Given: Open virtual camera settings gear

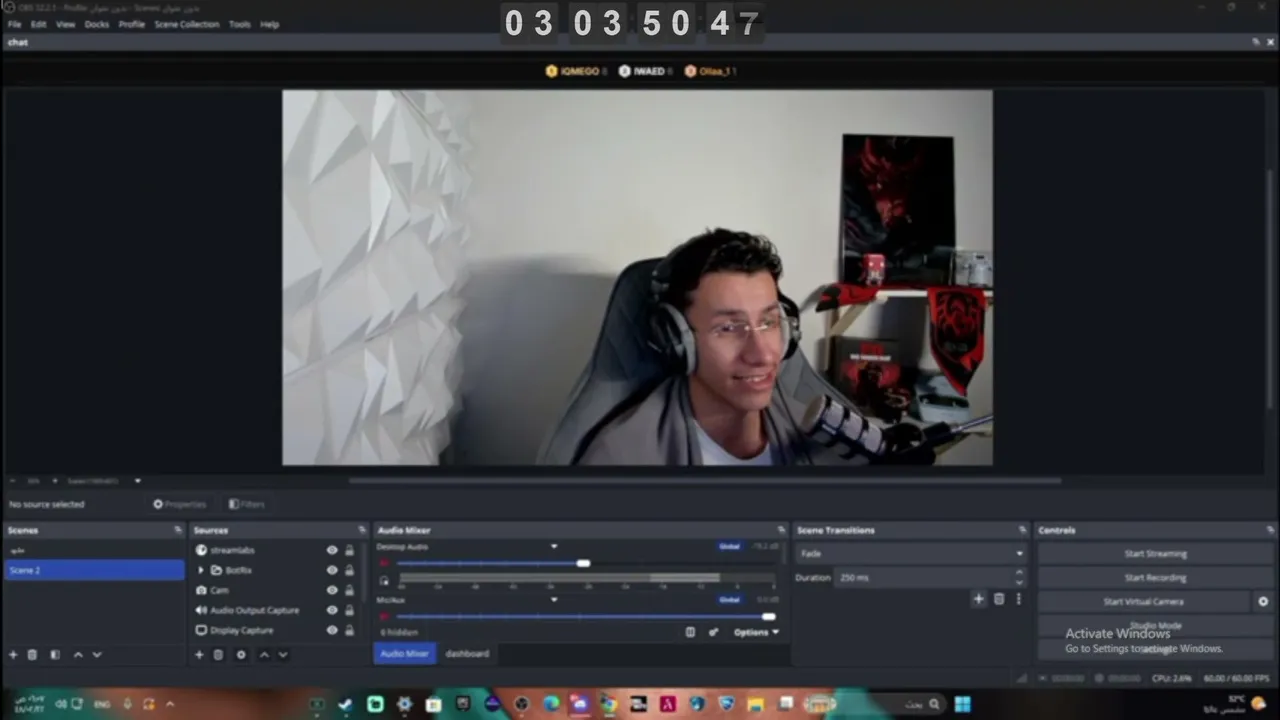Looking at the screenshot, I should click(1263, 602).
